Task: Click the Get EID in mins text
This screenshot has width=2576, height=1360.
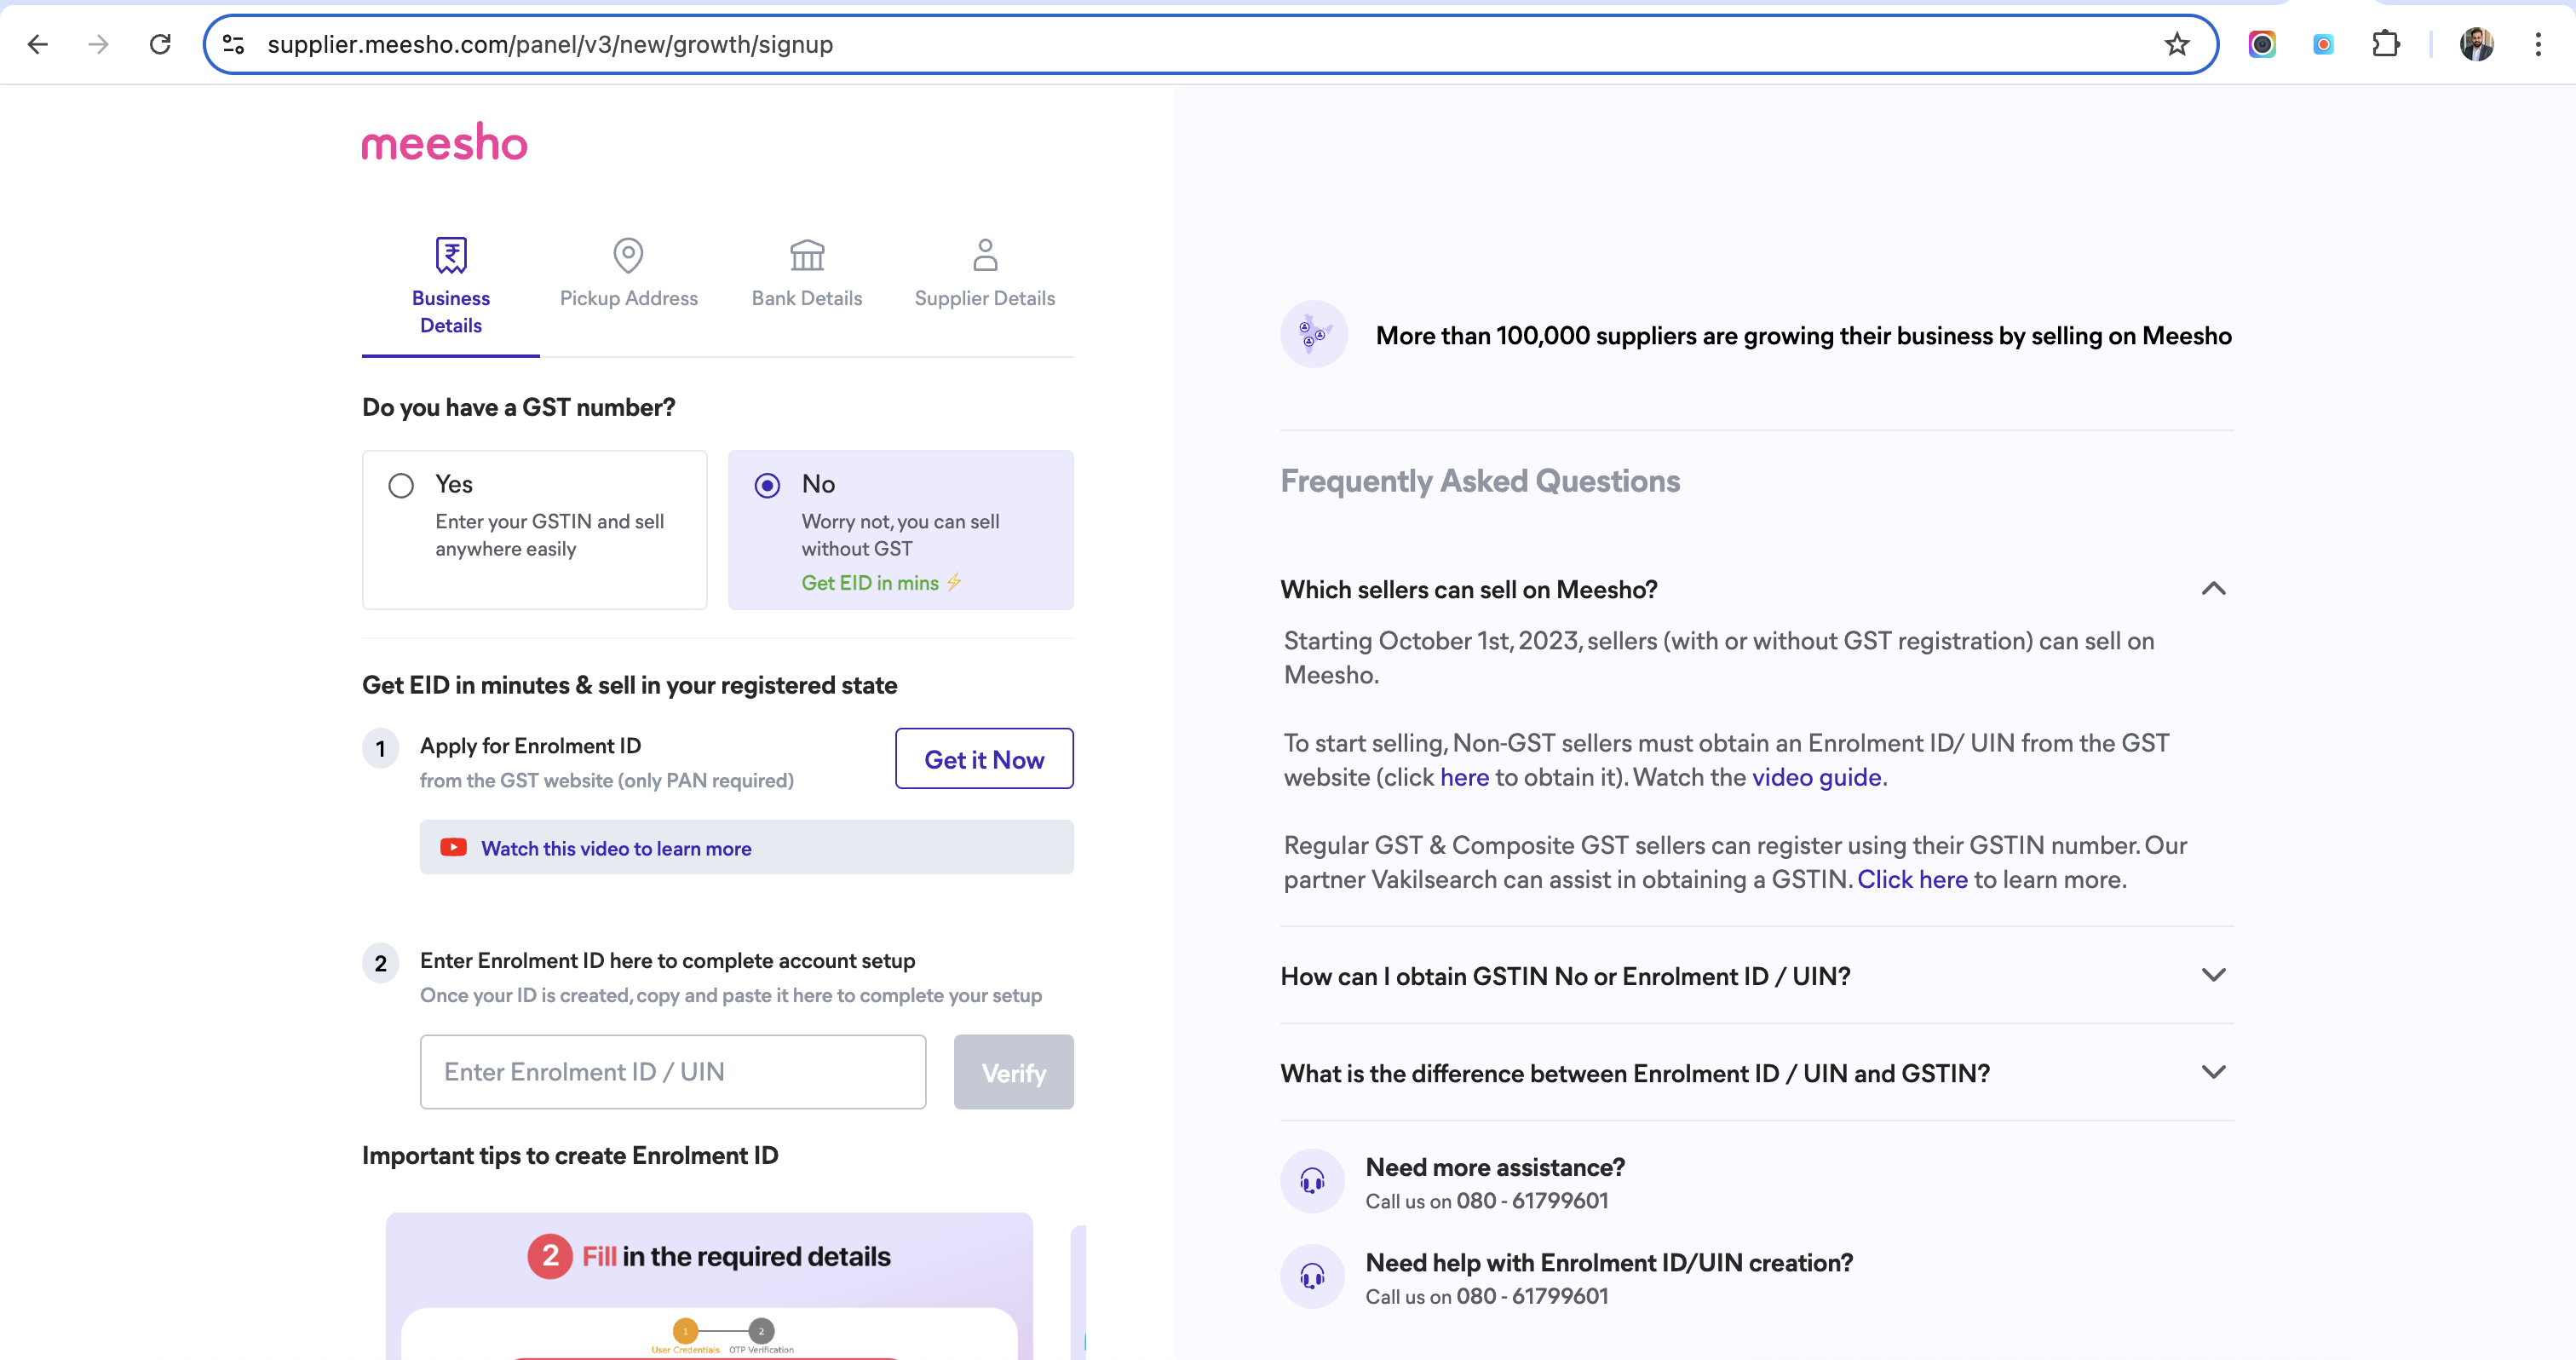Action: pos(869,582)
